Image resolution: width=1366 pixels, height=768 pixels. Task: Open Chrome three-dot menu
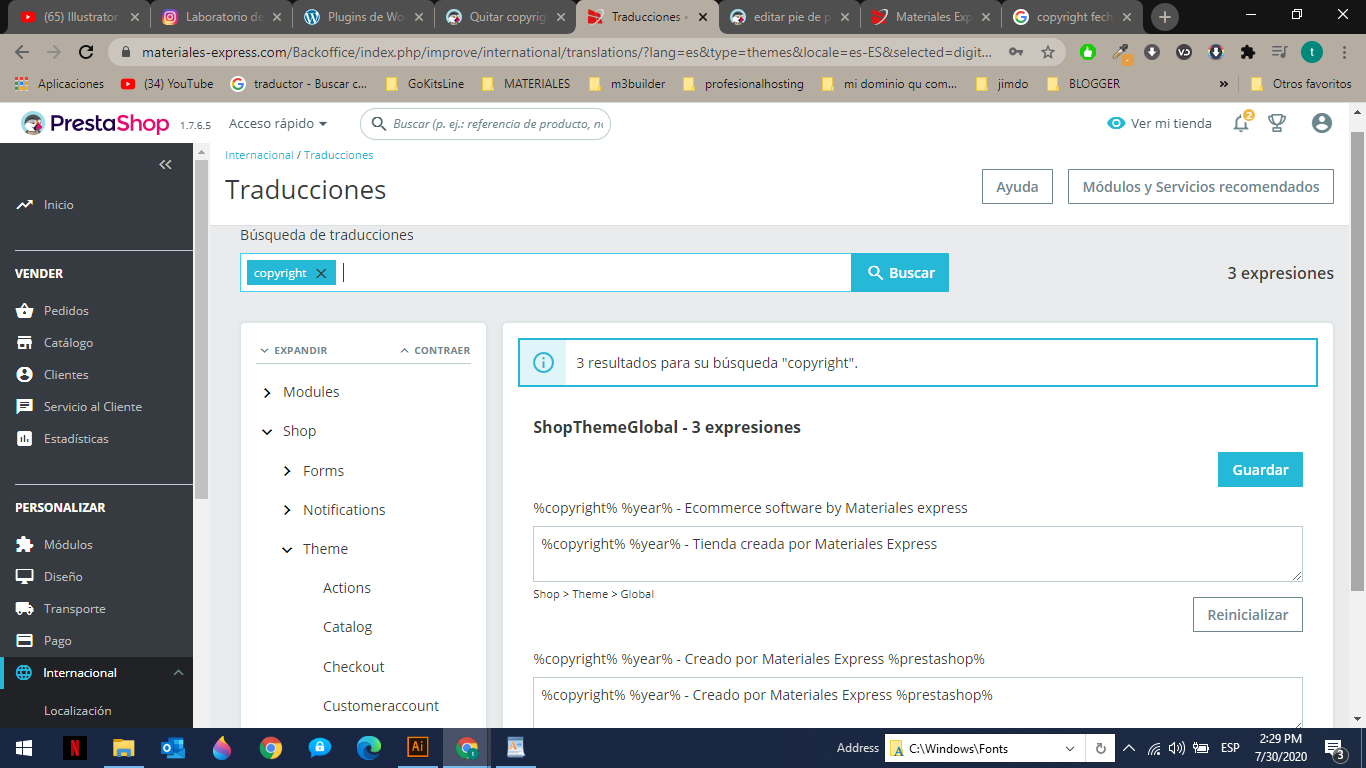point(1343,52)
